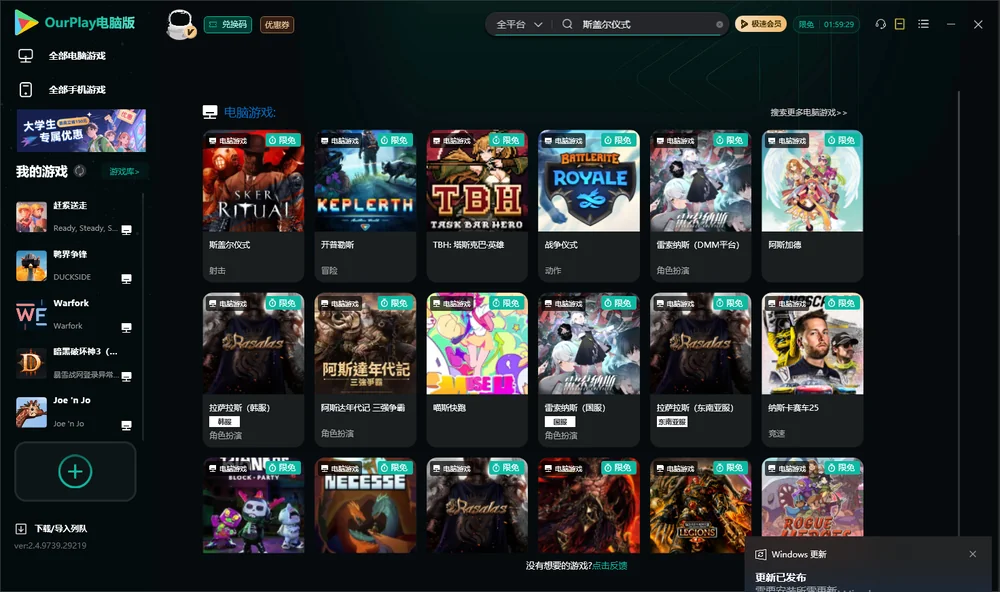Screen dimensions: 1000x592
Task: Open the 战争仪式 Battlerite Royale card
Action: tap(589, 206)
